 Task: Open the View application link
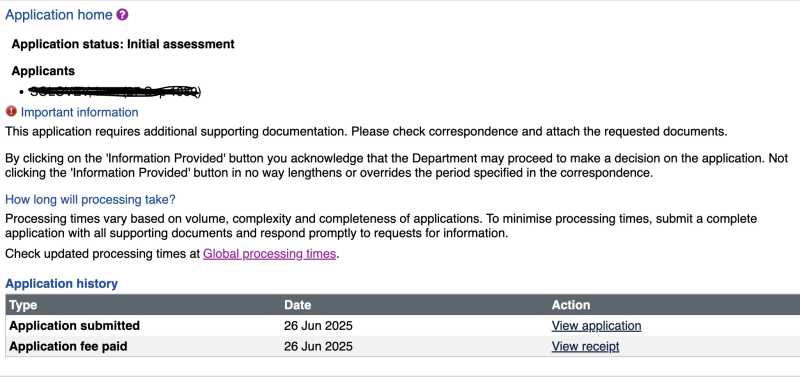pyautogui.click(x=596, y=325)
